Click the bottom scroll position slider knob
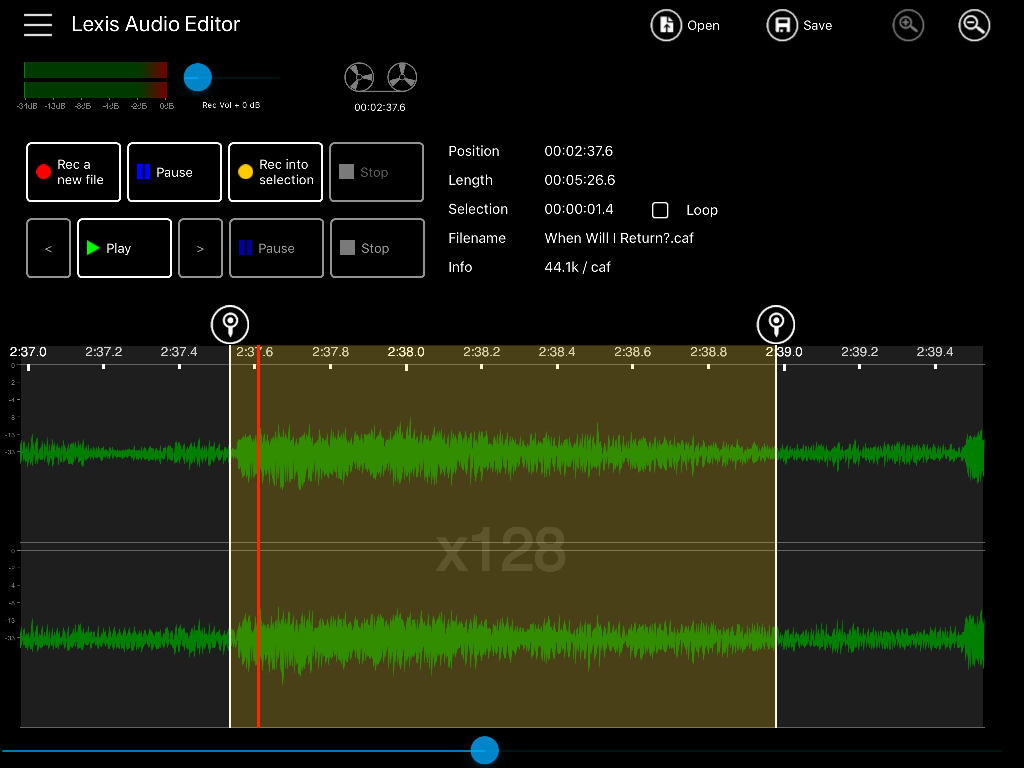 (x=485, y=750)
